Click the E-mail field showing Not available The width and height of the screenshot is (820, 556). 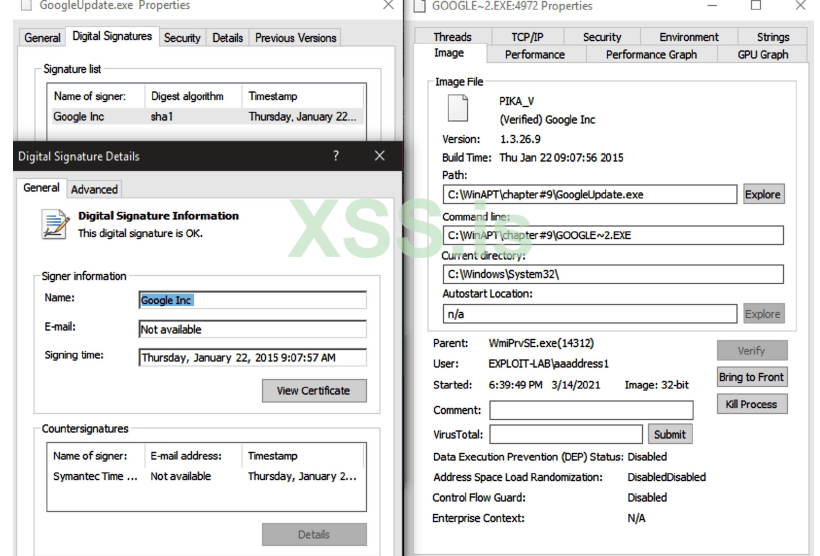coord(253,330)
